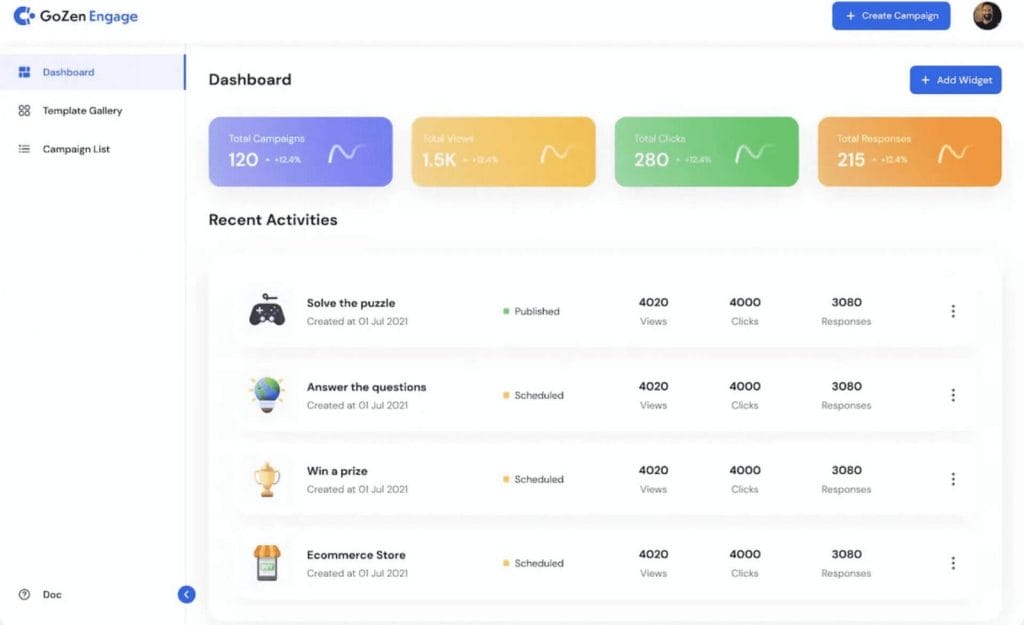Image resolution: width=1024 pixels, height=625 pixels.
Task: Open the Total Responses orange card
Action: [x=909, y=151]
